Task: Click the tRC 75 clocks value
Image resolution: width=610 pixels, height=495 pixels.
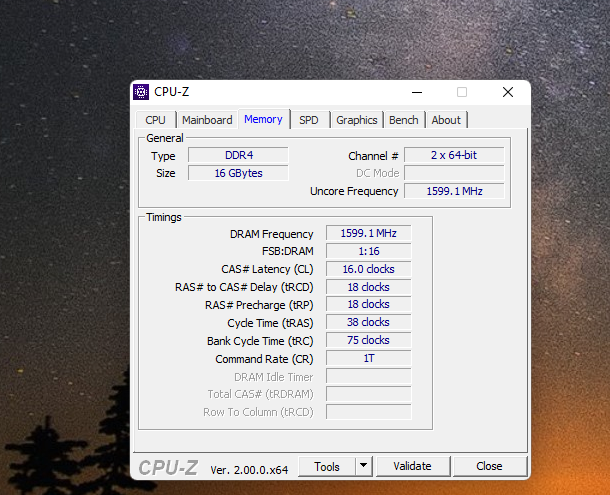Action: (368, 340)
